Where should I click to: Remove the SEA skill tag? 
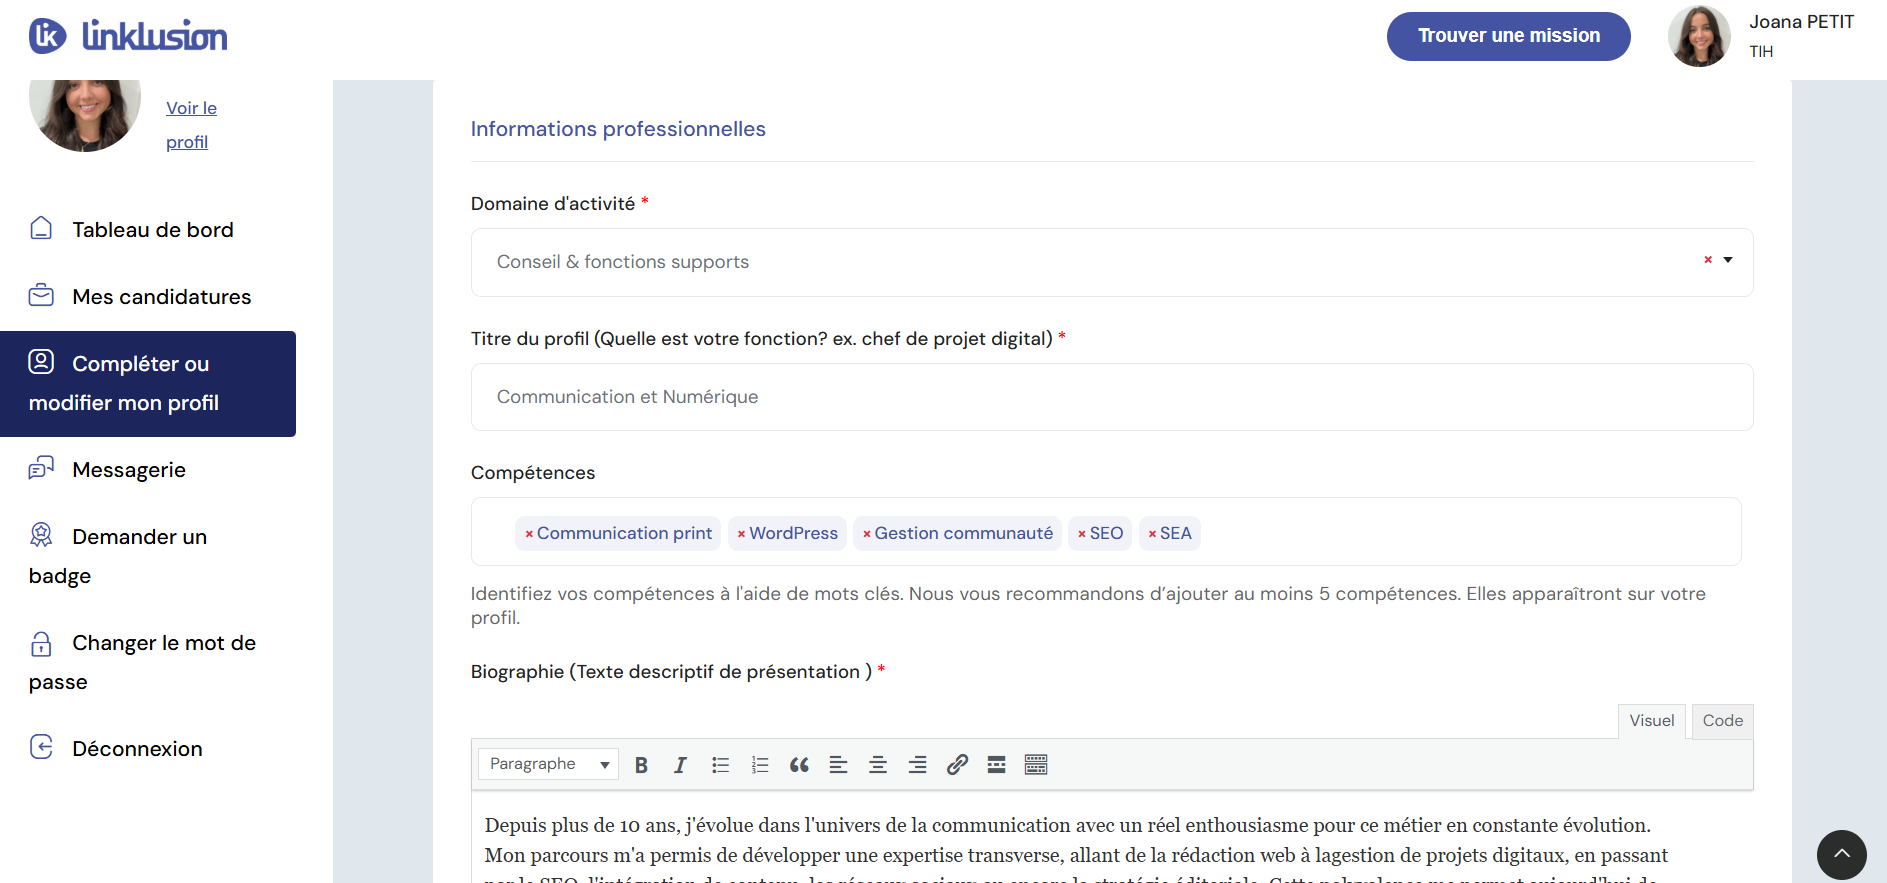click(x=1152, y=534)
